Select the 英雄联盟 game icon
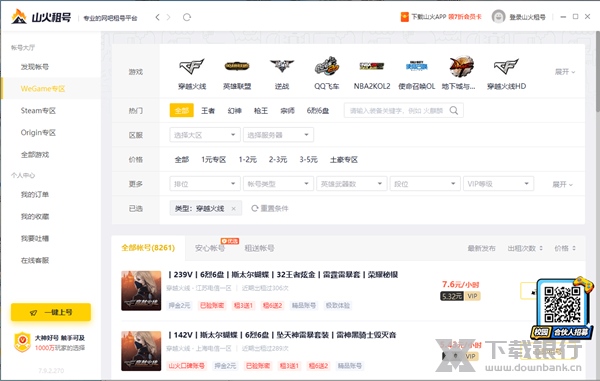The height and width of the screenshot is (381, 600). [237, 67]
